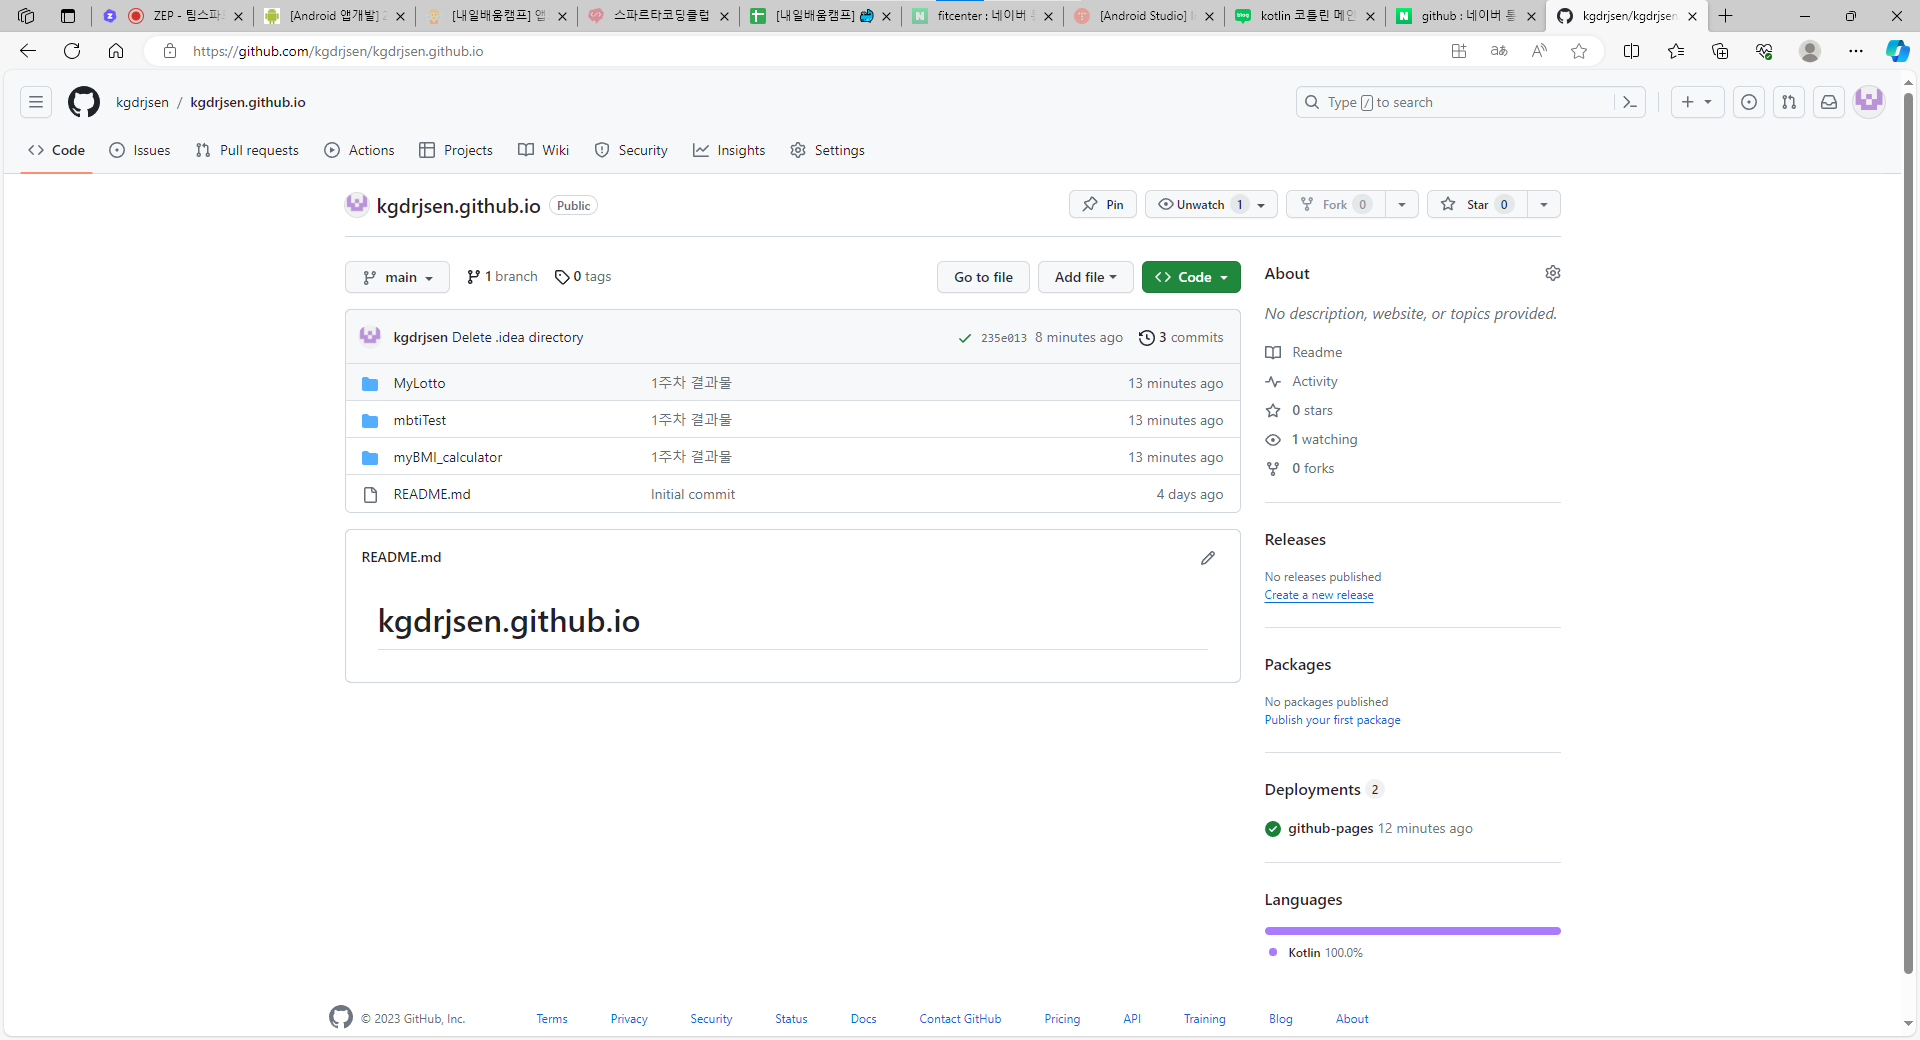Open the browser Favorites list icon
This screenshot has width=1920, height=1040.
click(x=1676, y=51)
